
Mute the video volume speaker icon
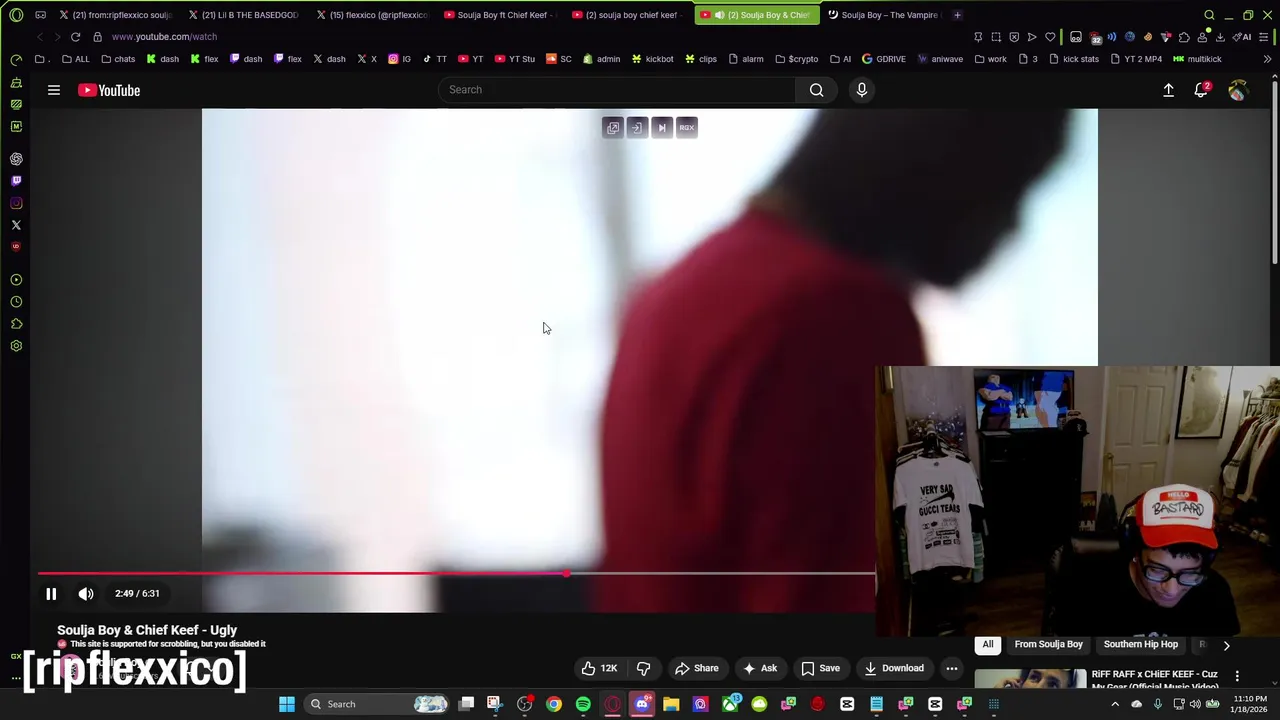coord(86,594)
